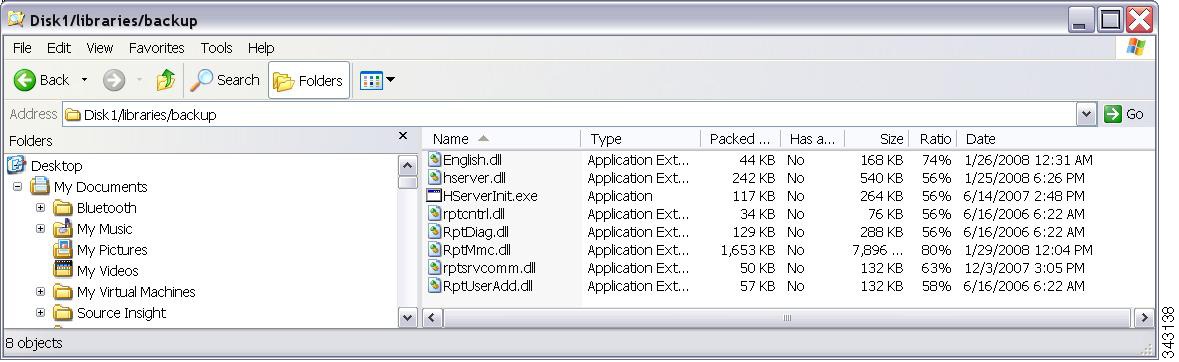Select the rptcntrl.dll file icon
The height and width of the screenshot is (362, 1179).
pyautogui.click(x=434, y=214)
